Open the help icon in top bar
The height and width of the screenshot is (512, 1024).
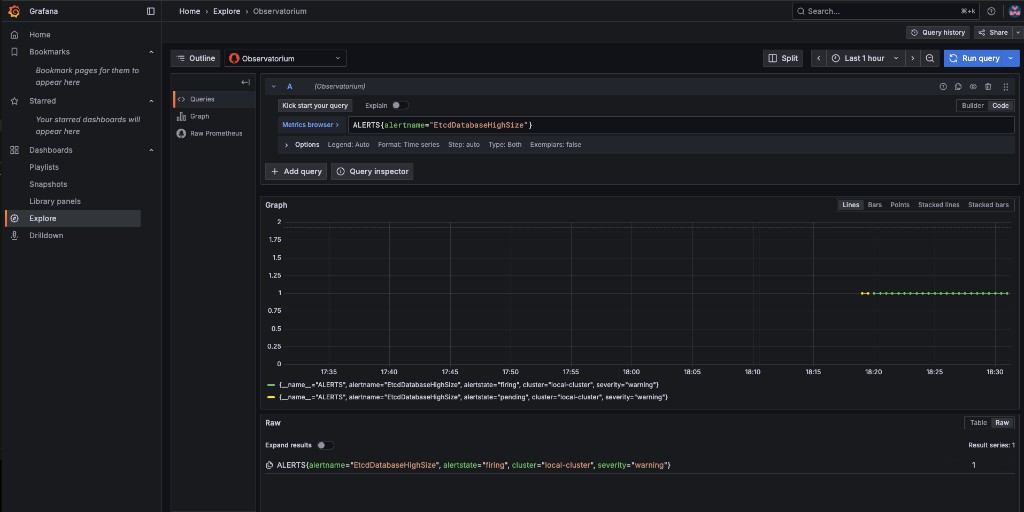tap(991, 11)
